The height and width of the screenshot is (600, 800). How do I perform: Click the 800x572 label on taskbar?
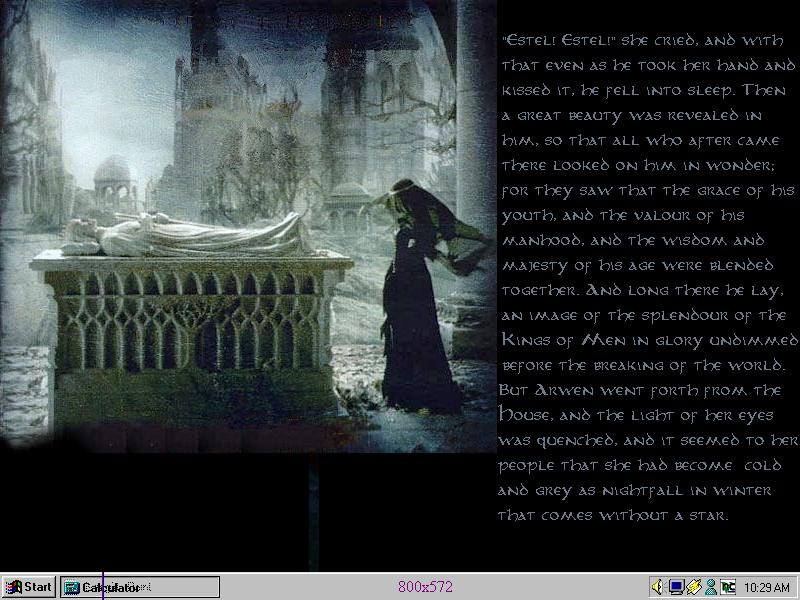[425, 587]
